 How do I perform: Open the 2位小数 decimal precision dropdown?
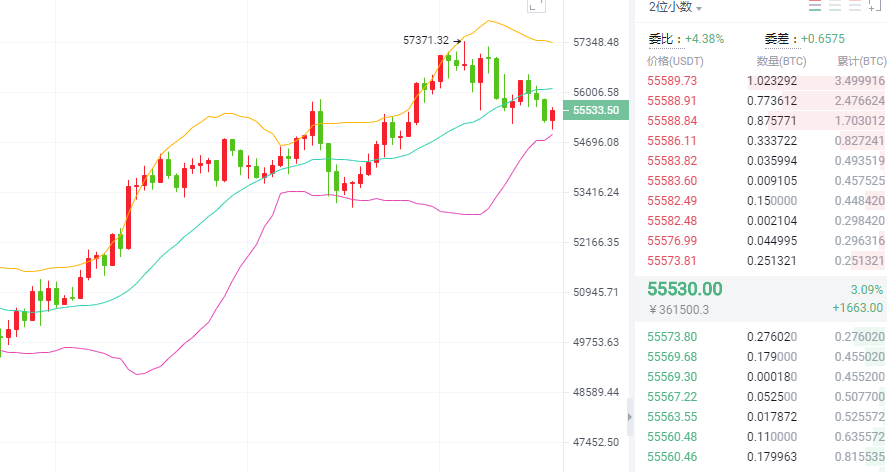(x=675, y=8)
